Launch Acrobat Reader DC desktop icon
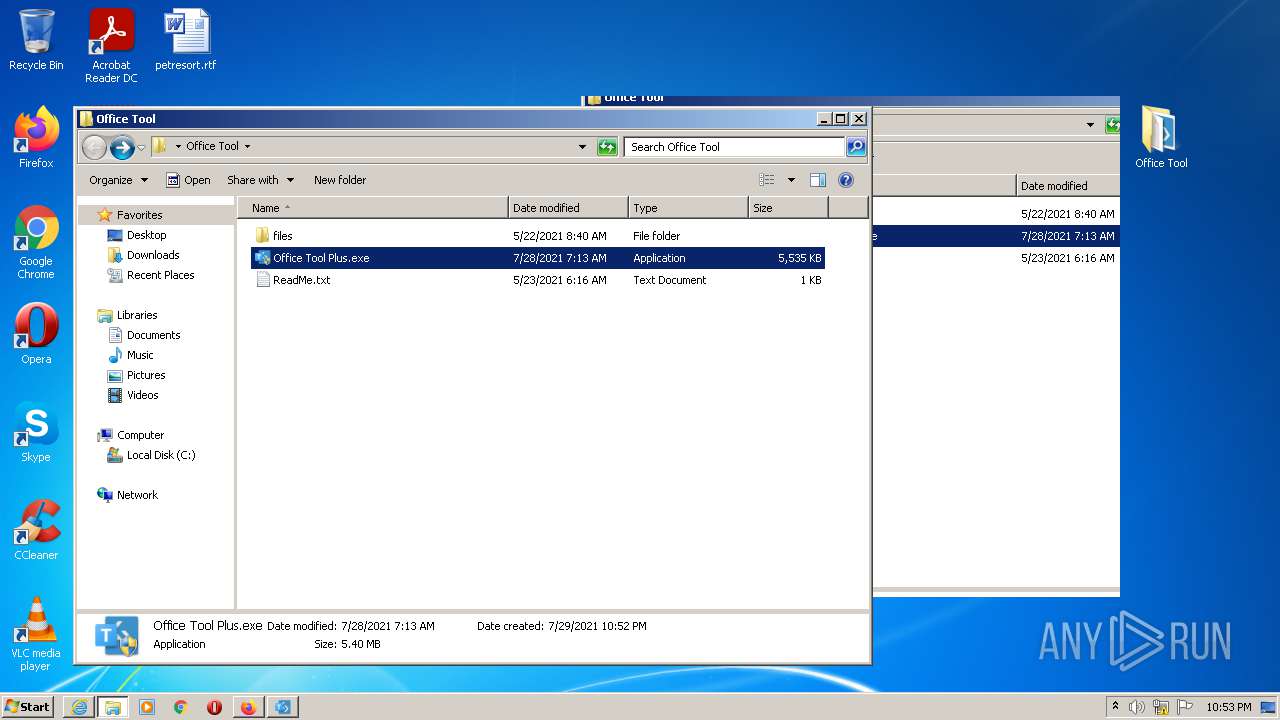The height and width of the screenshot is (720, 1280). pyautogui.click(x=111, y=46)
